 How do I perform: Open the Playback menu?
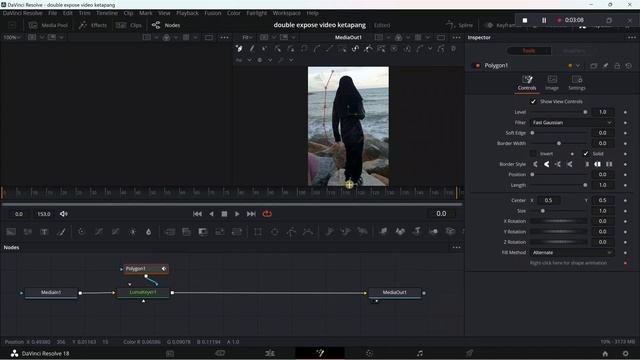click(187, 13)
